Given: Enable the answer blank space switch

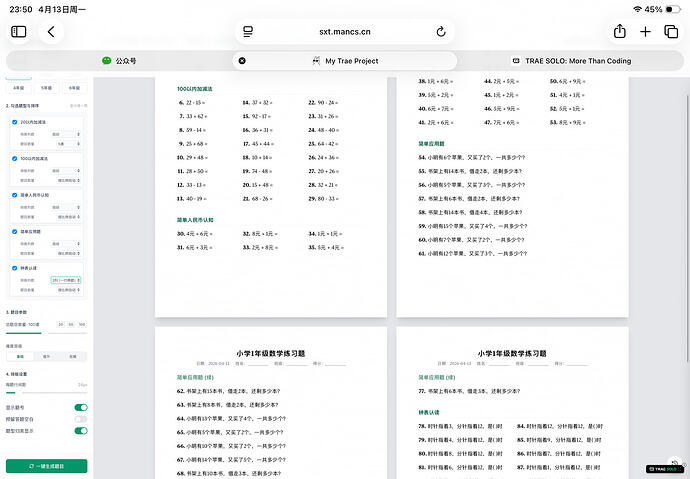Looking at the screenshot, I should (x=81, y=419).
